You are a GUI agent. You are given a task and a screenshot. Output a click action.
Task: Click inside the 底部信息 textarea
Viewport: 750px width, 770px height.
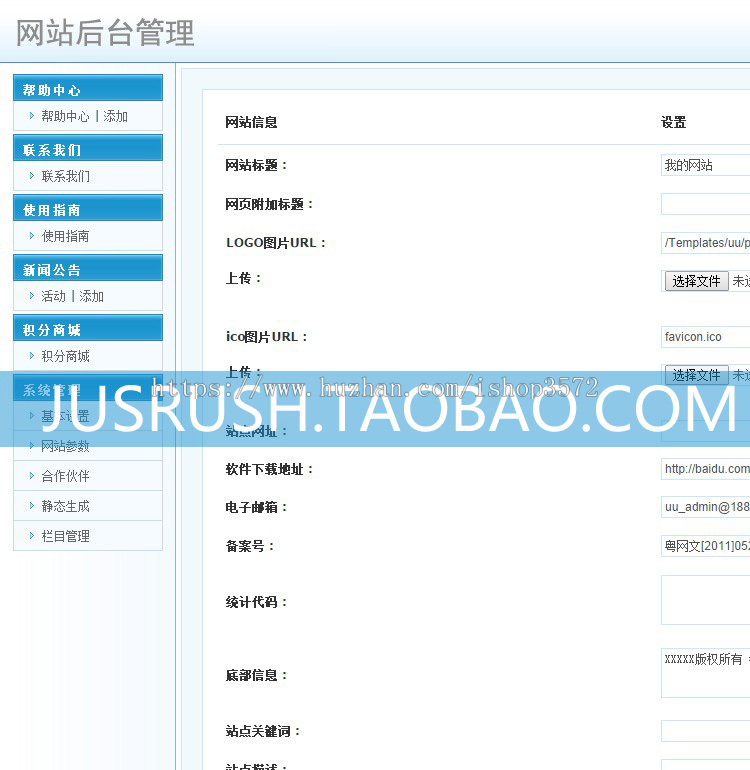coord(705,673)
